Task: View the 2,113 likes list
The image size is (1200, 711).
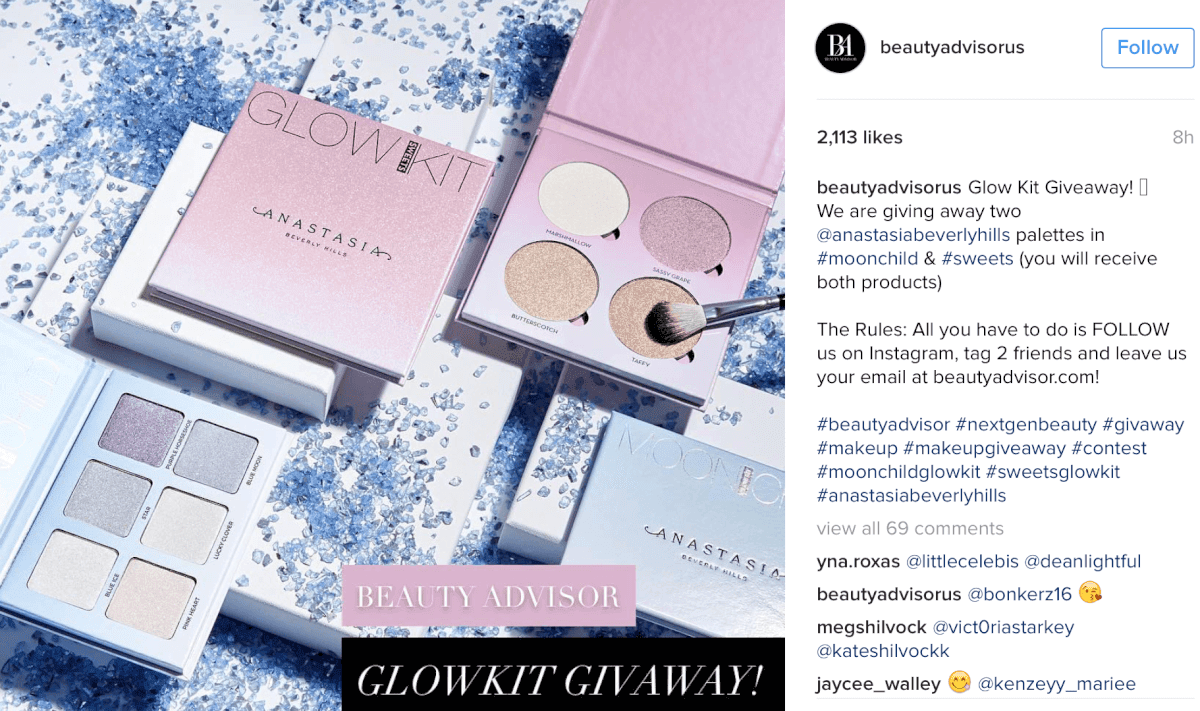Action: click(860, 138)
